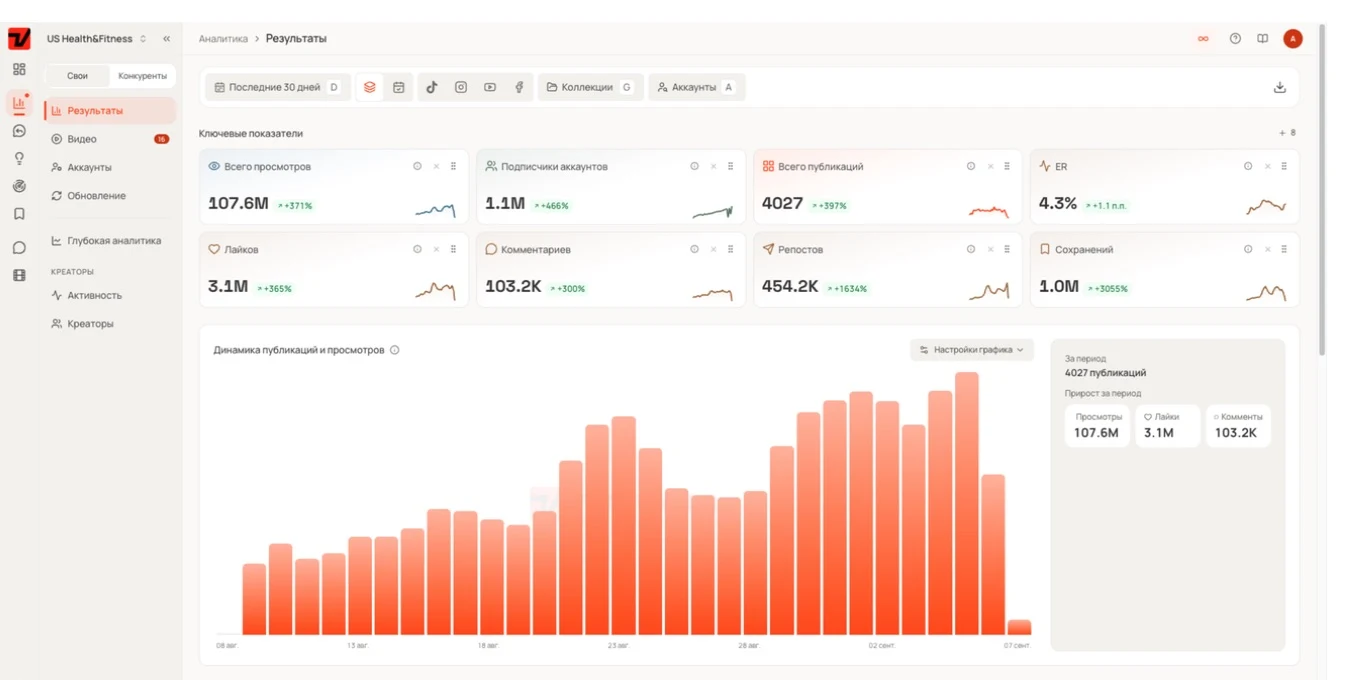
Task: Open 'Активность' under Креаторы
Action: (110, 296)
